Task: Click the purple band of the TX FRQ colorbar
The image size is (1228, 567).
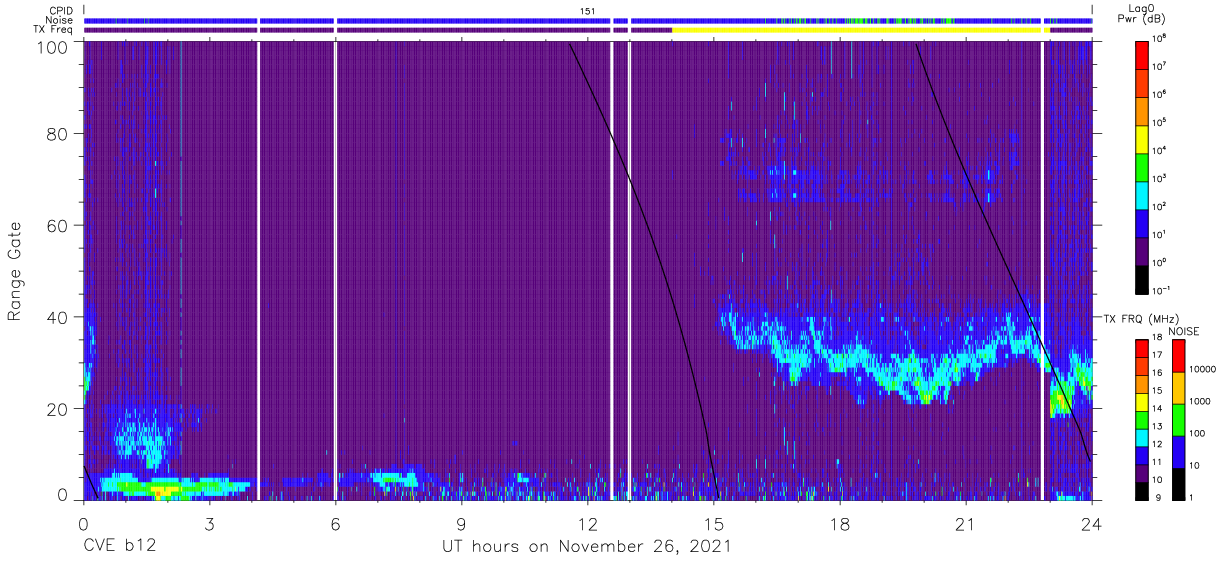Action: tap(1142, 472)
